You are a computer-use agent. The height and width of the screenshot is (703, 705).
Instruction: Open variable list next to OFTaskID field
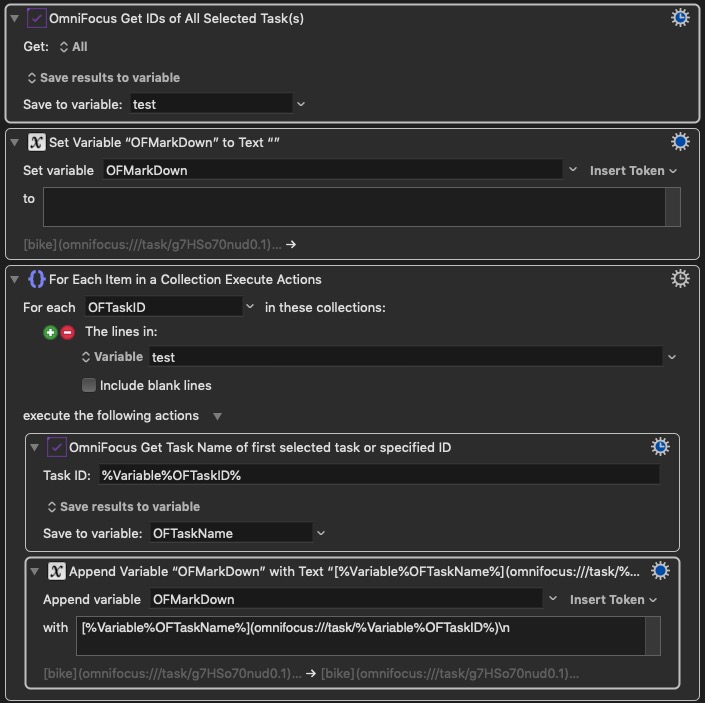point(250,307)
